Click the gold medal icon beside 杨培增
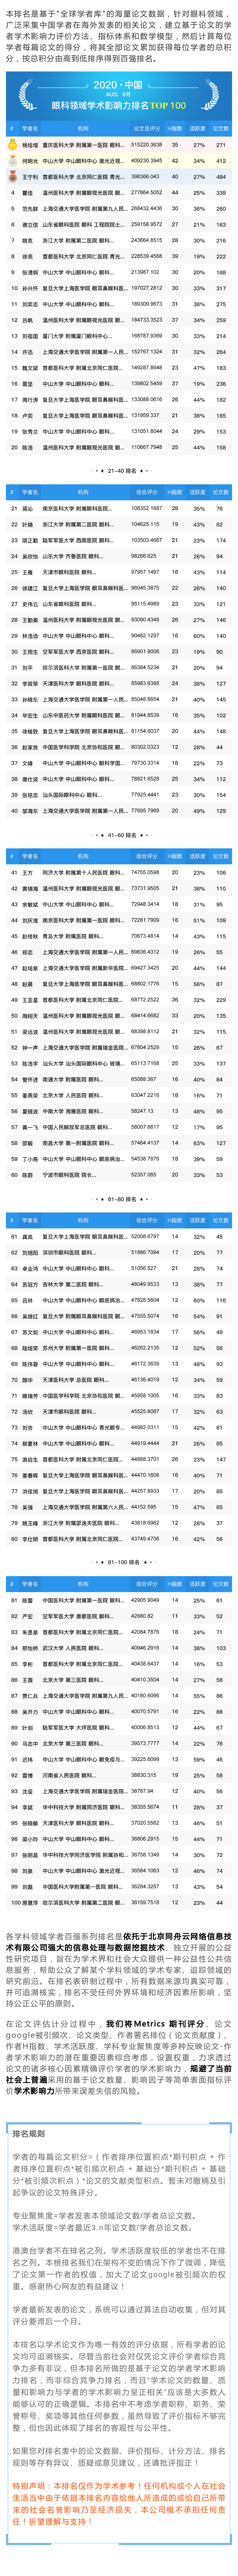238x2576 pixels. click(x=13, y=145)
